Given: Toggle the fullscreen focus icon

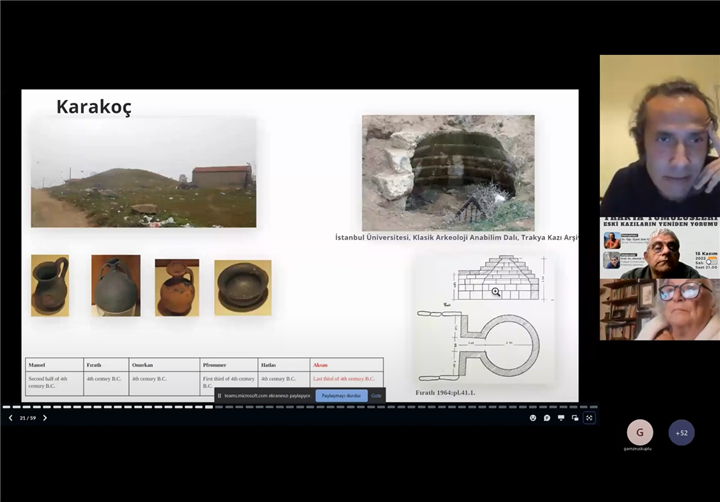Looking at the screenshot, I should tap(589, 418).
